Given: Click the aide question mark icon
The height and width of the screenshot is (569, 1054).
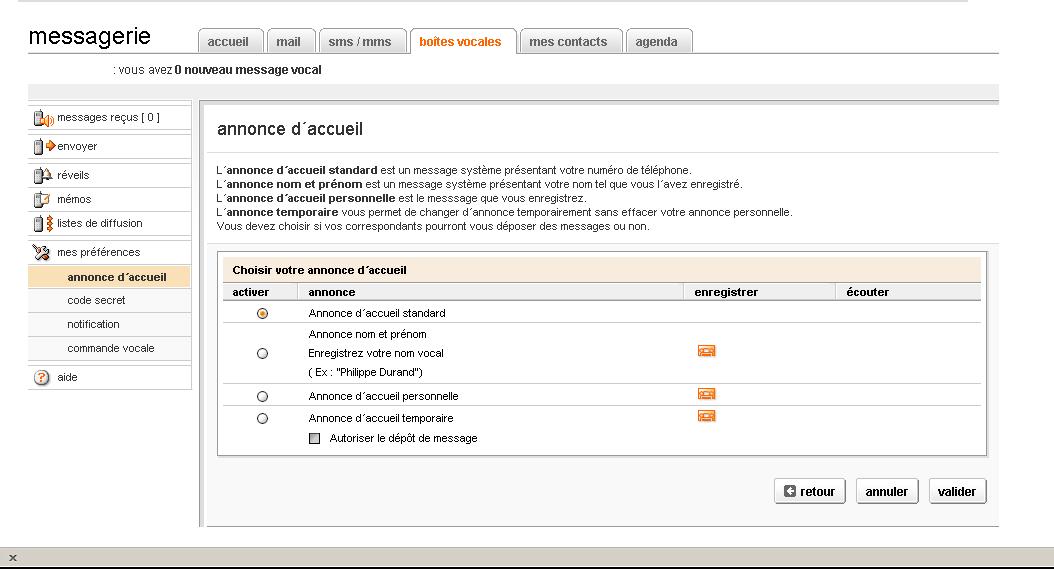Looking at the screenshot, I should pos(42,378).
